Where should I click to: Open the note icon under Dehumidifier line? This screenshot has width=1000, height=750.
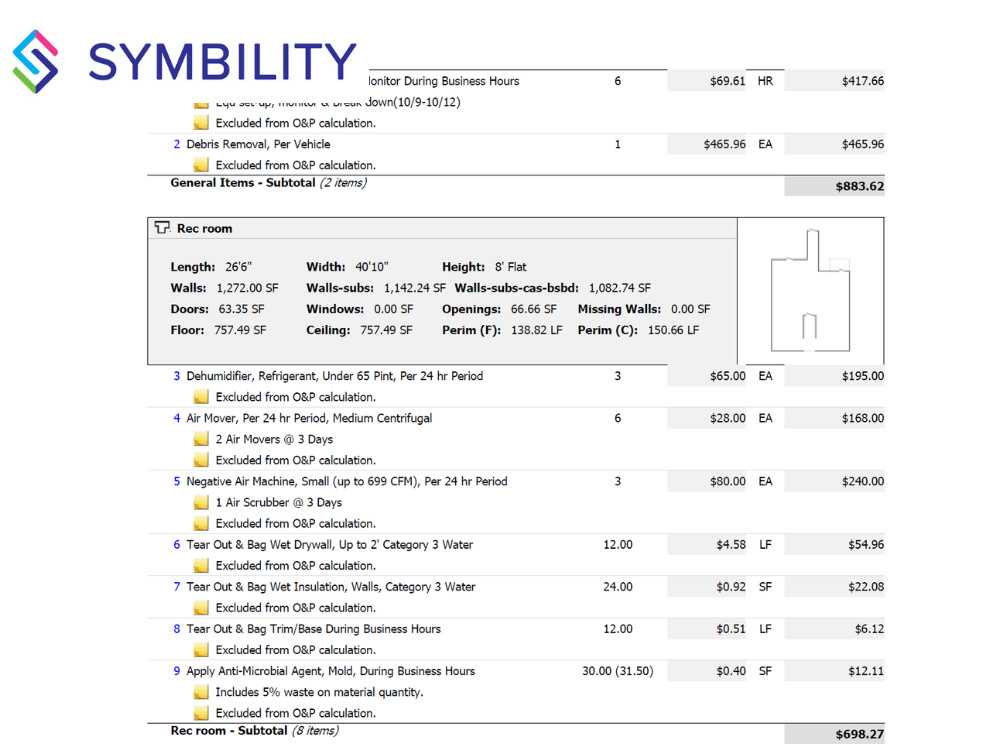[x=201, y=397]
